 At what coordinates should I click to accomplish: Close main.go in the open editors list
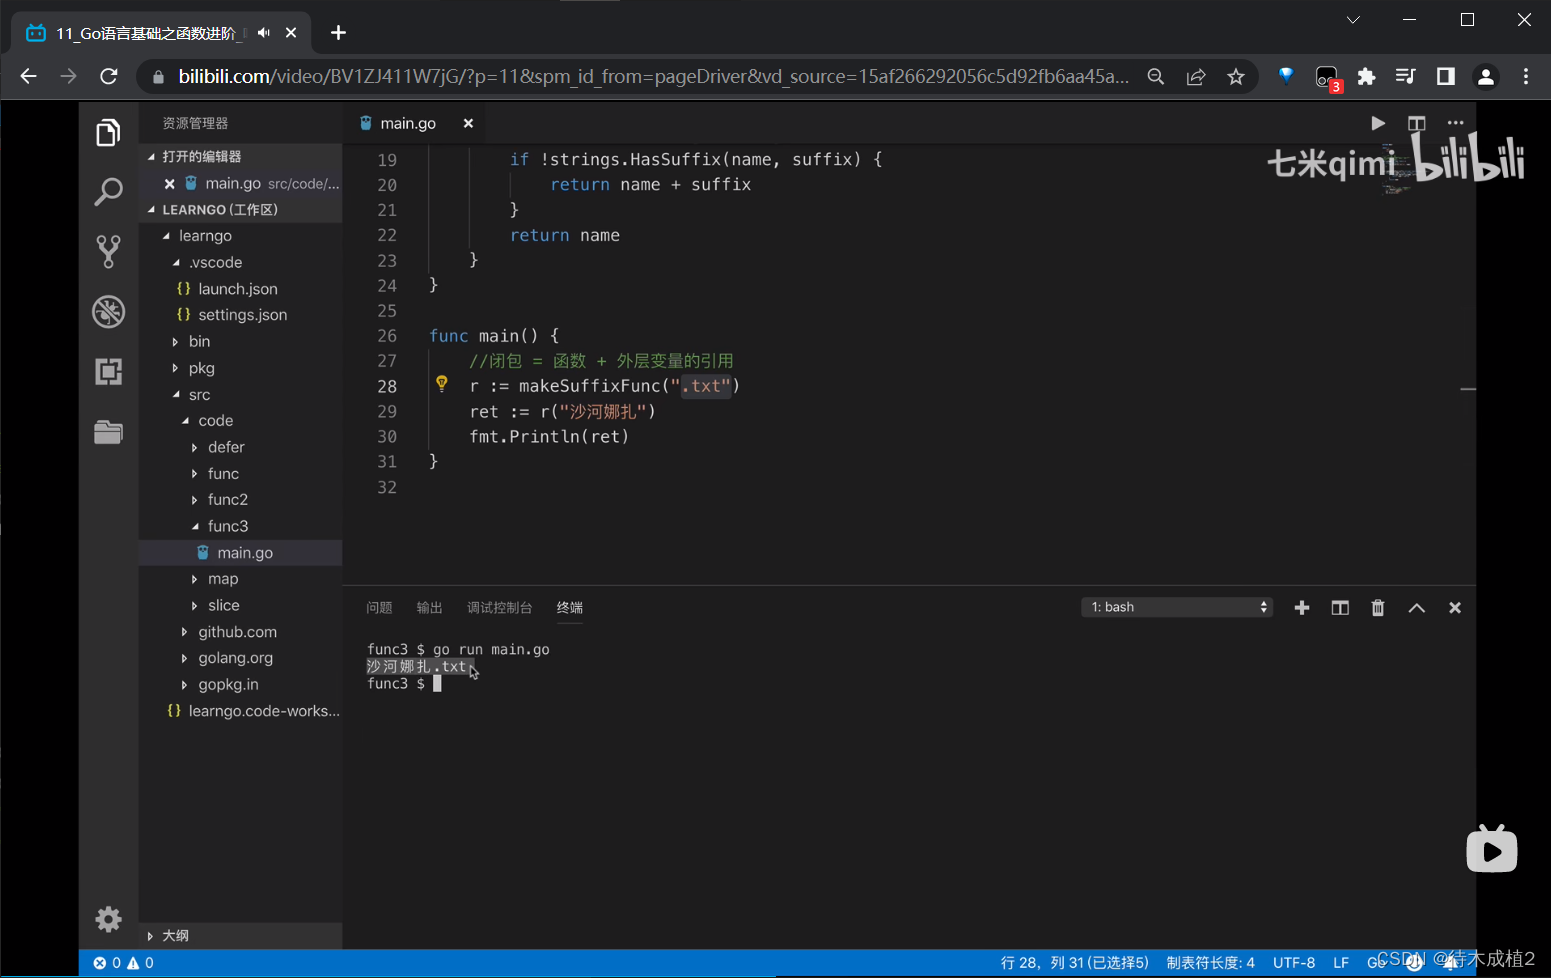pos(170,184)
